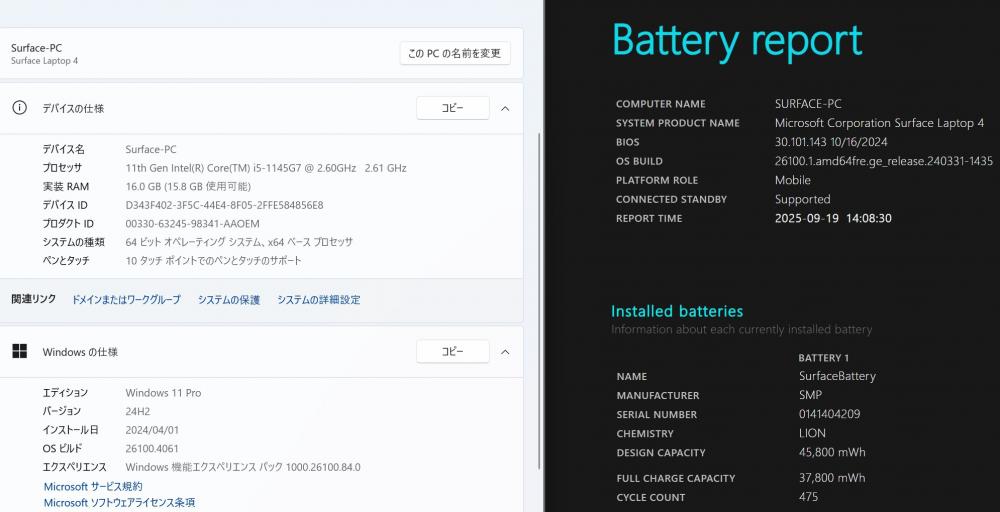Select the 24H2 version value
1000x512 pixels.
coord(138,411)
